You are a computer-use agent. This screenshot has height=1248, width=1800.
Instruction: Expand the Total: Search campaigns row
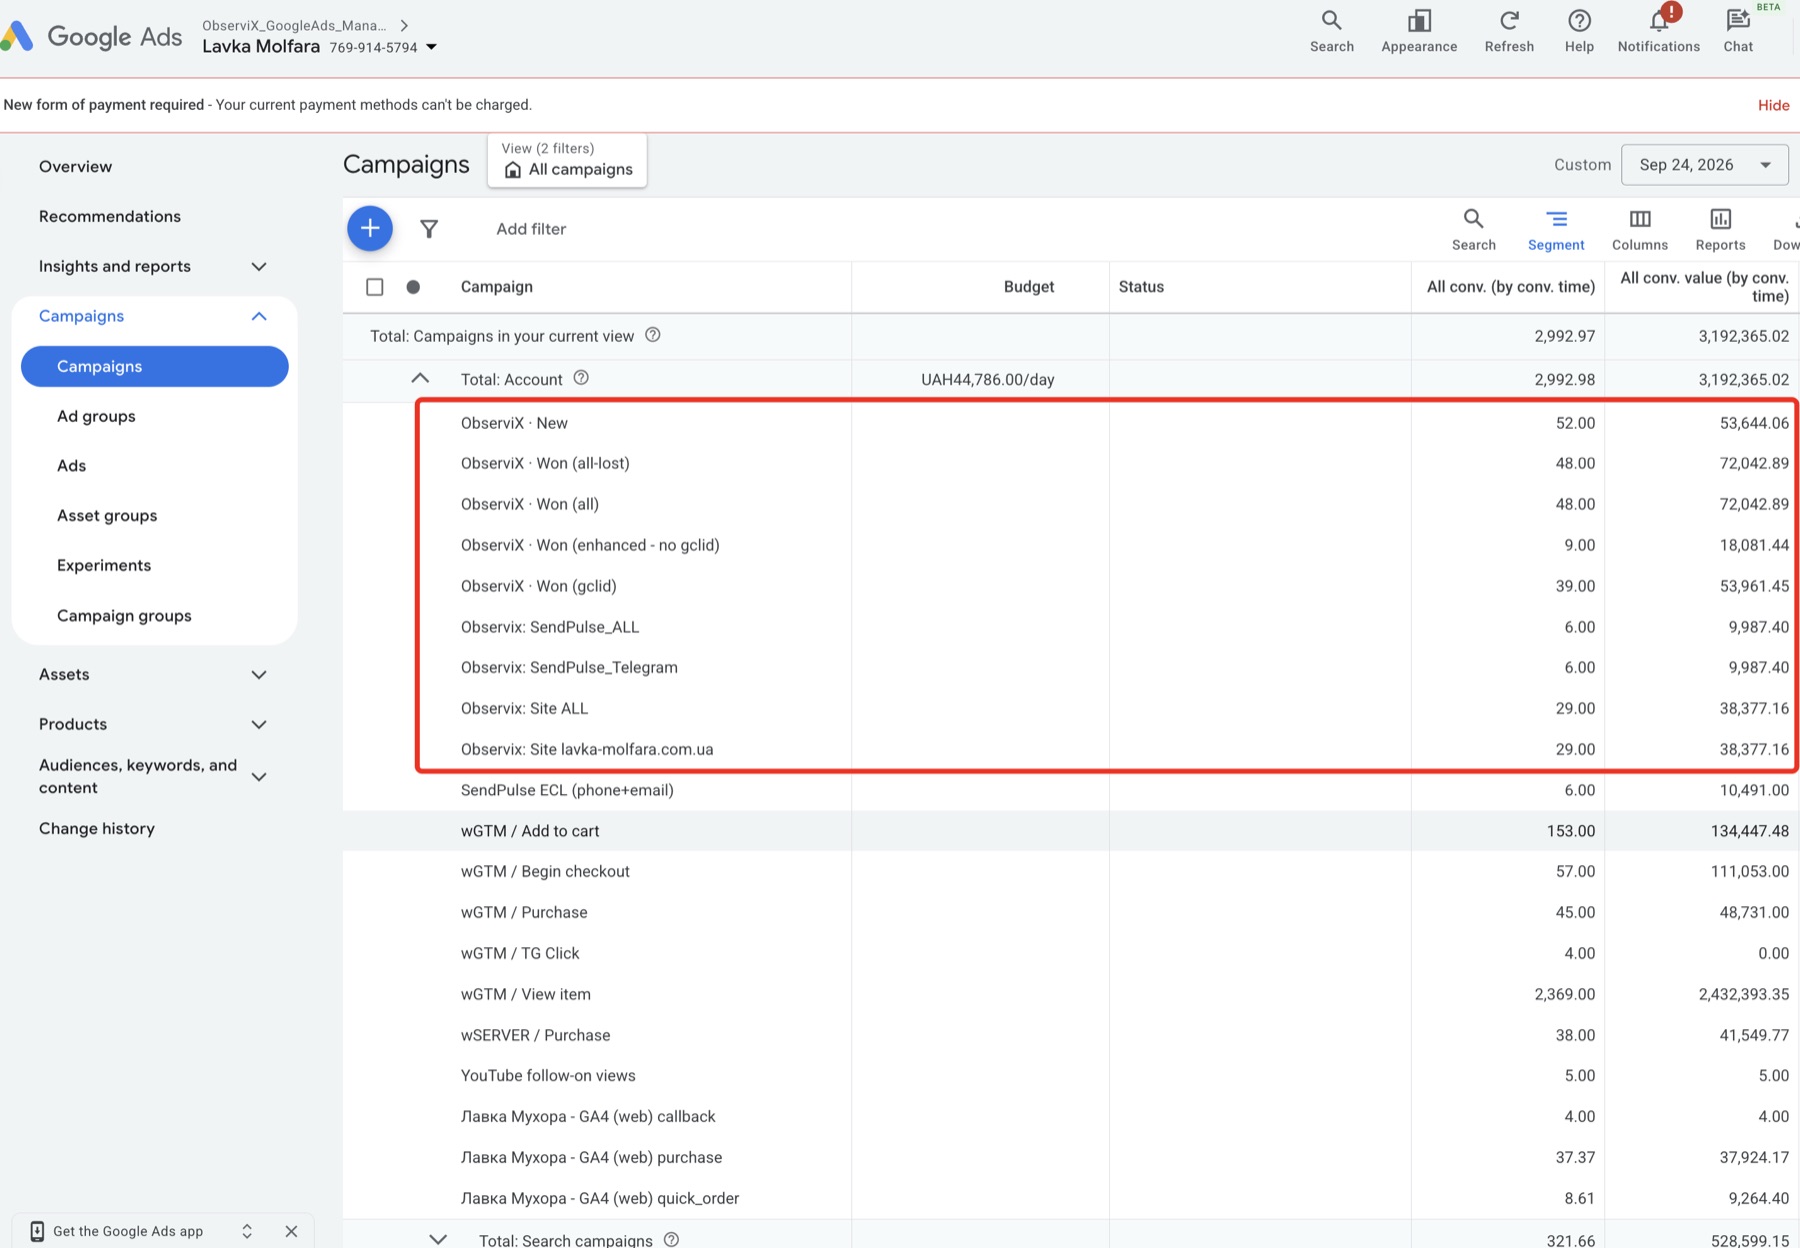[438, 1239]
